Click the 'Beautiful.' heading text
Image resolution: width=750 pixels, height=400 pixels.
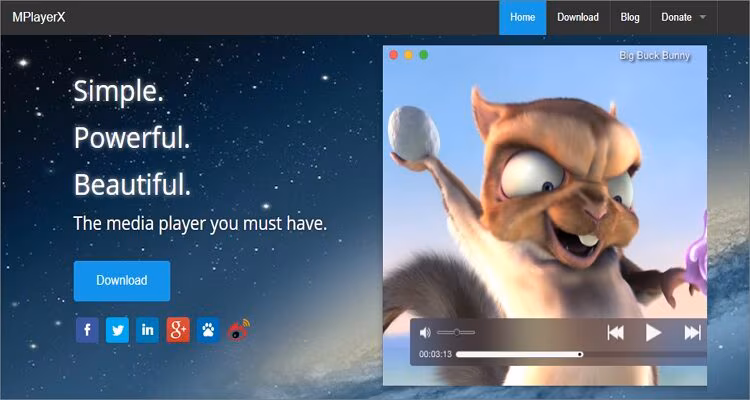coord(132,185)
